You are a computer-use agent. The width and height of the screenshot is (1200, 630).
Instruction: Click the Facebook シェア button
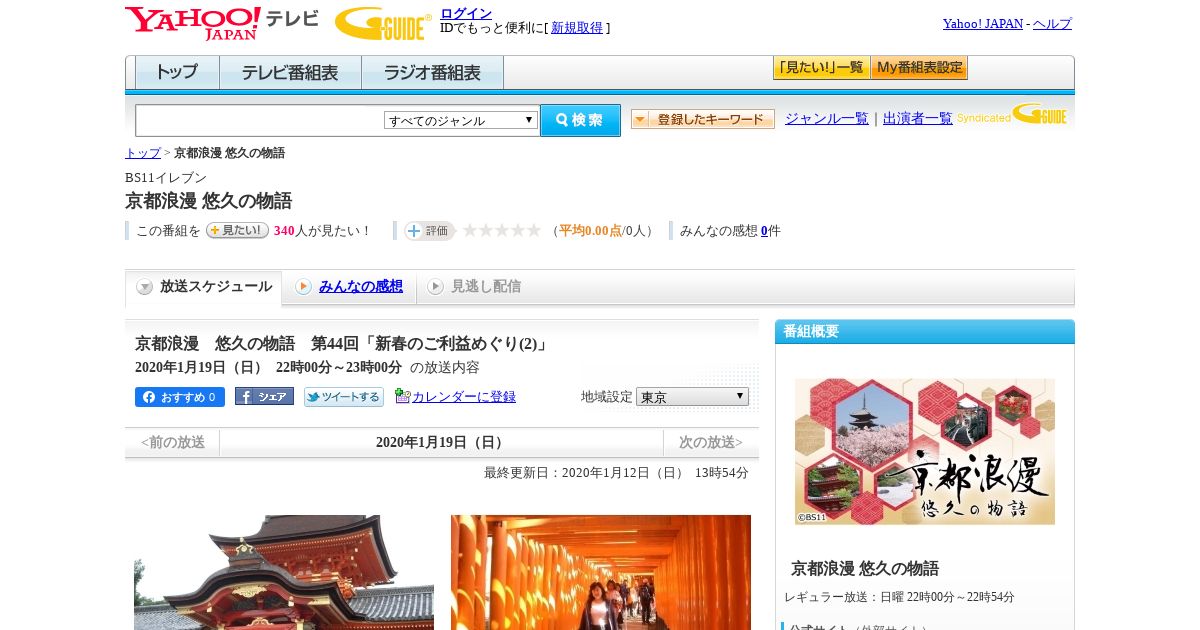click(264, 396)
